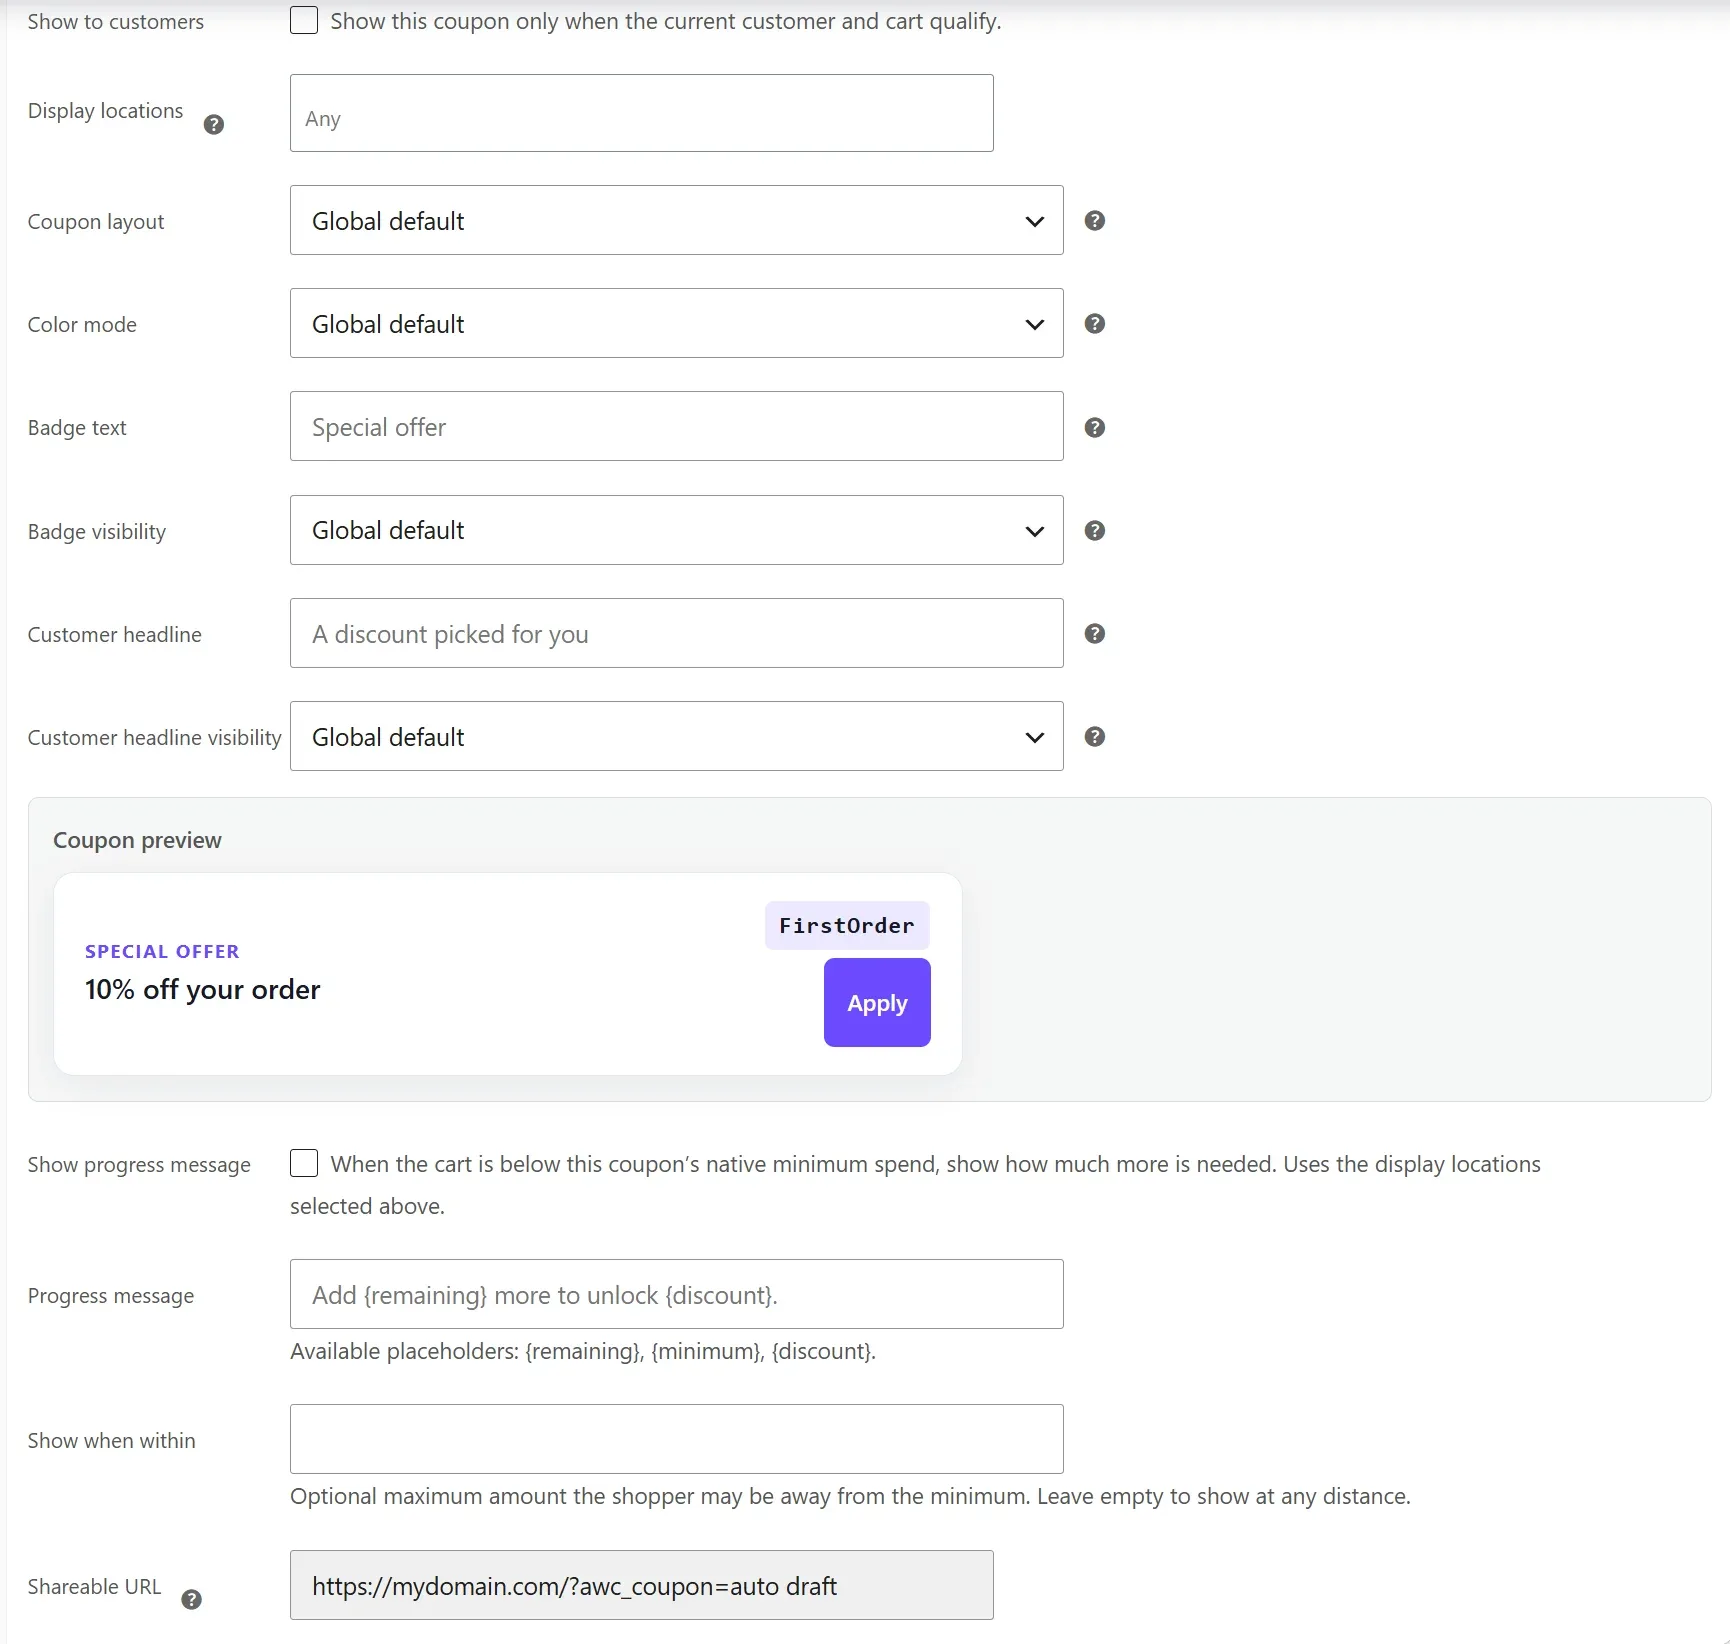Click help icon beside Coupon layout dropdown
The image size is (1730, 1644).
(1095, 221)
